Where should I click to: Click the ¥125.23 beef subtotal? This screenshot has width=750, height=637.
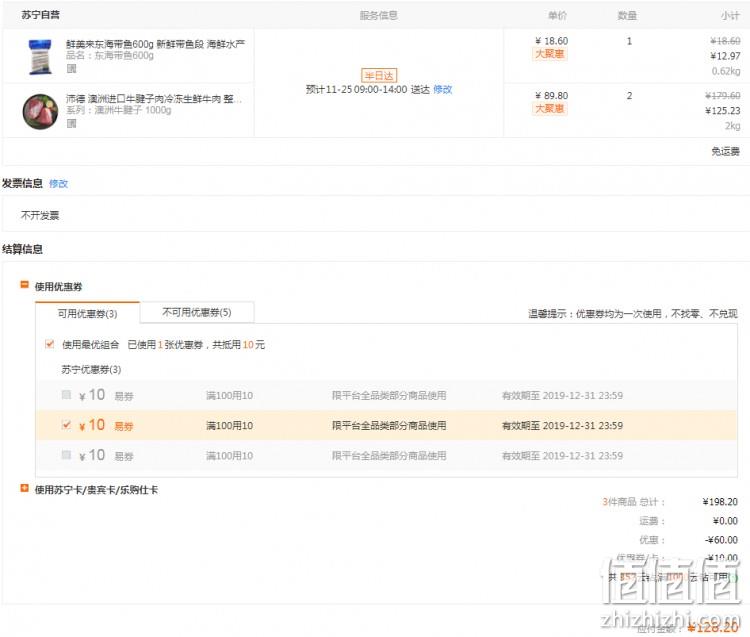click(723, 111)
